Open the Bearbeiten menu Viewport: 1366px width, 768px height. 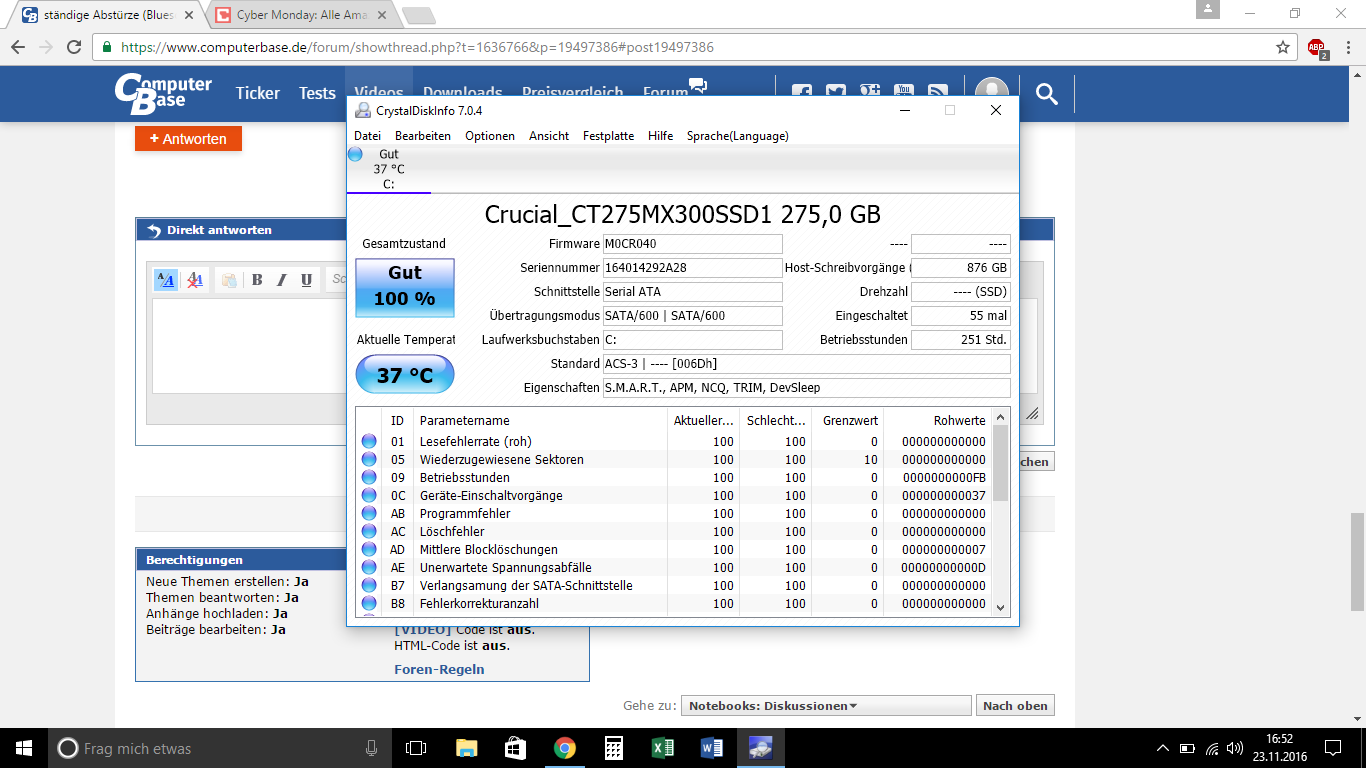pyautogui.click(x=423, y=136)
